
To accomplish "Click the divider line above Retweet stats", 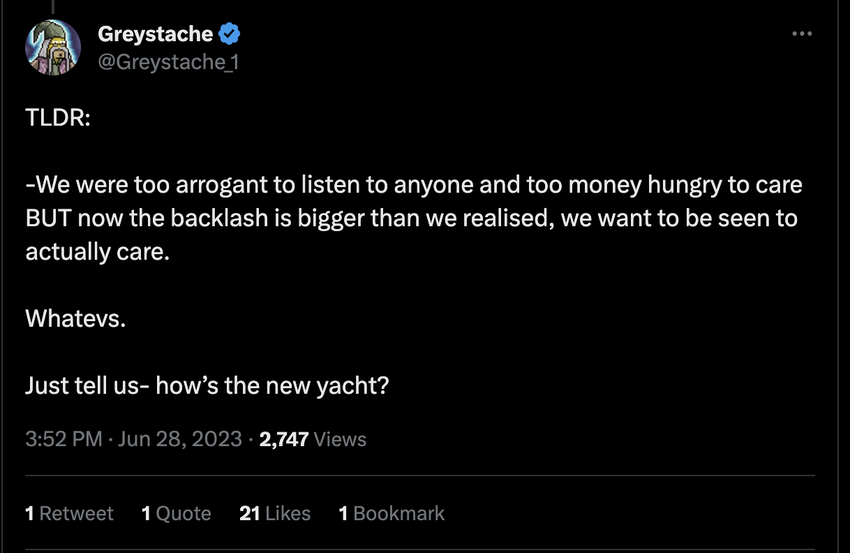I will pyautogui.click(x=420, y=476).
